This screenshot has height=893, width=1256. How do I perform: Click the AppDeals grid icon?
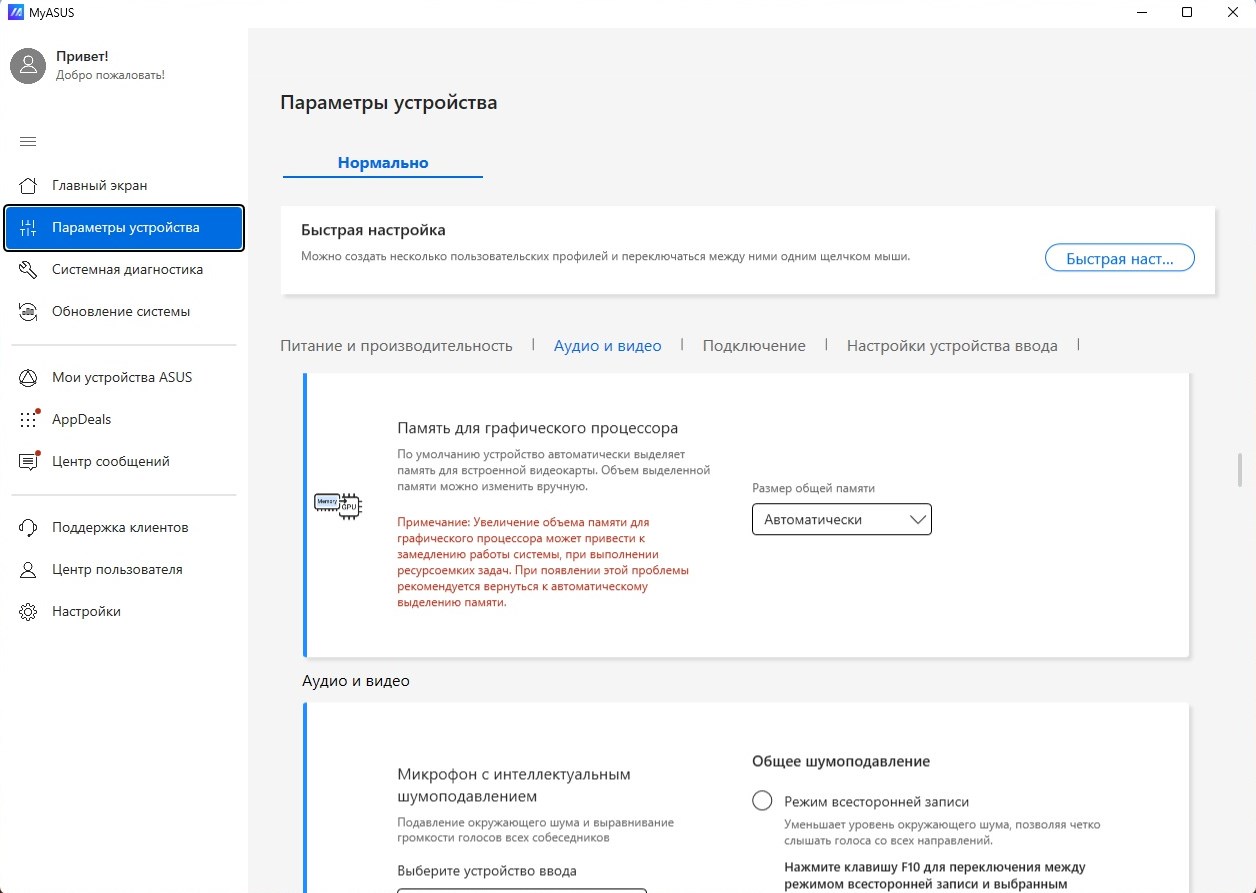(x=29, y=419)
